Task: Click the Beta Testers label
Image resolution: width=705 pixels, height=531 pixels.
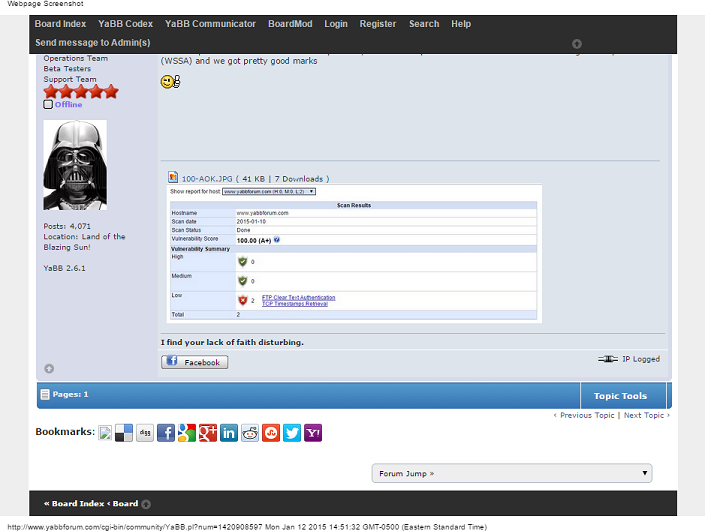Action: point(67,69)
